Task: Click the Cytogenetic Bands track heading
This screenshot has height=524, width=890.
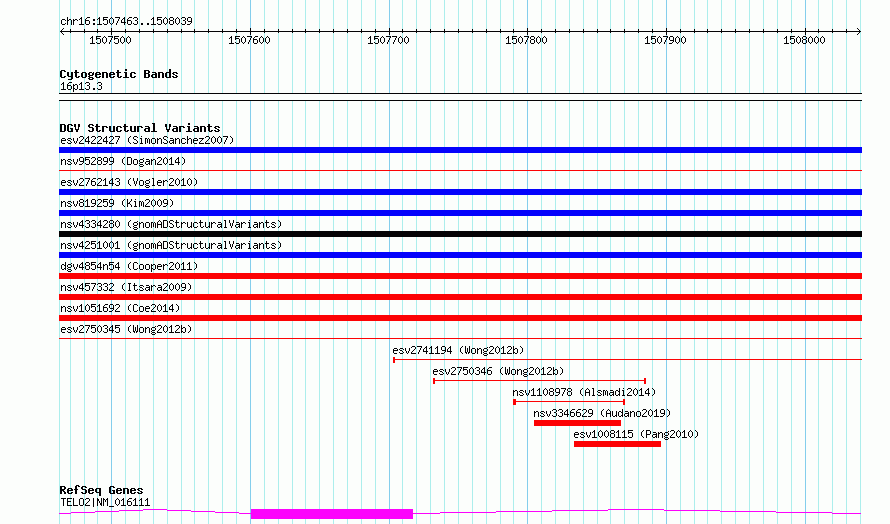Action: pos(119,74)
